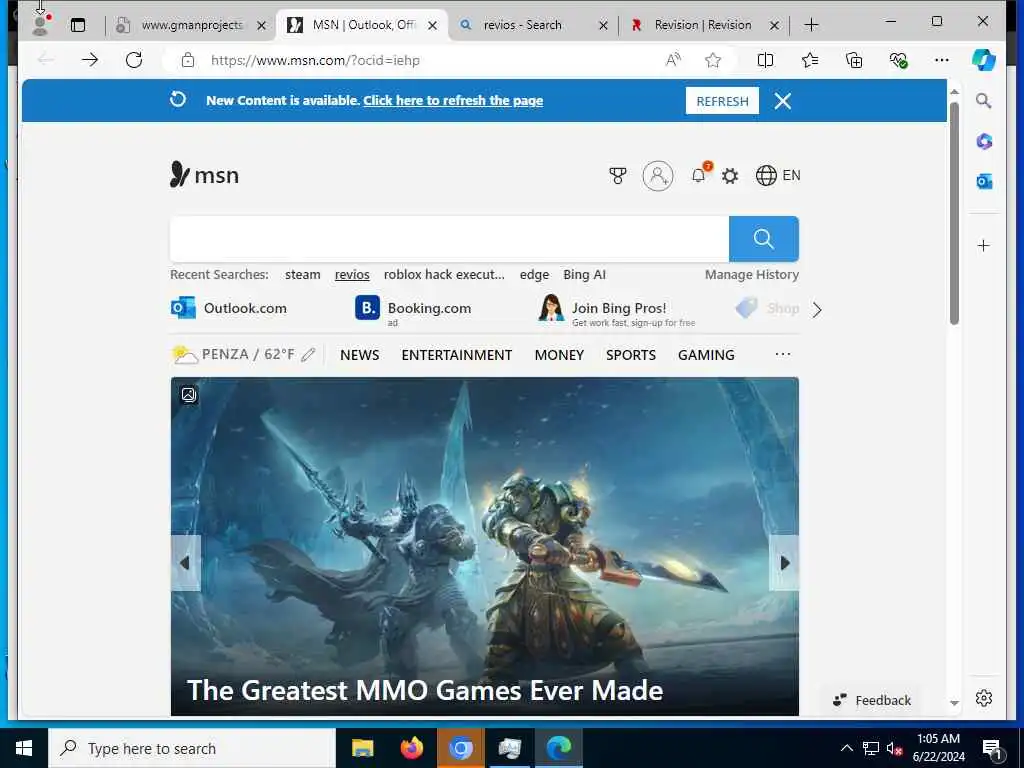The width and height of the screenshot is (1024, 768).
Task: Show more categories ellipsis
Action: tap(782, 355)
